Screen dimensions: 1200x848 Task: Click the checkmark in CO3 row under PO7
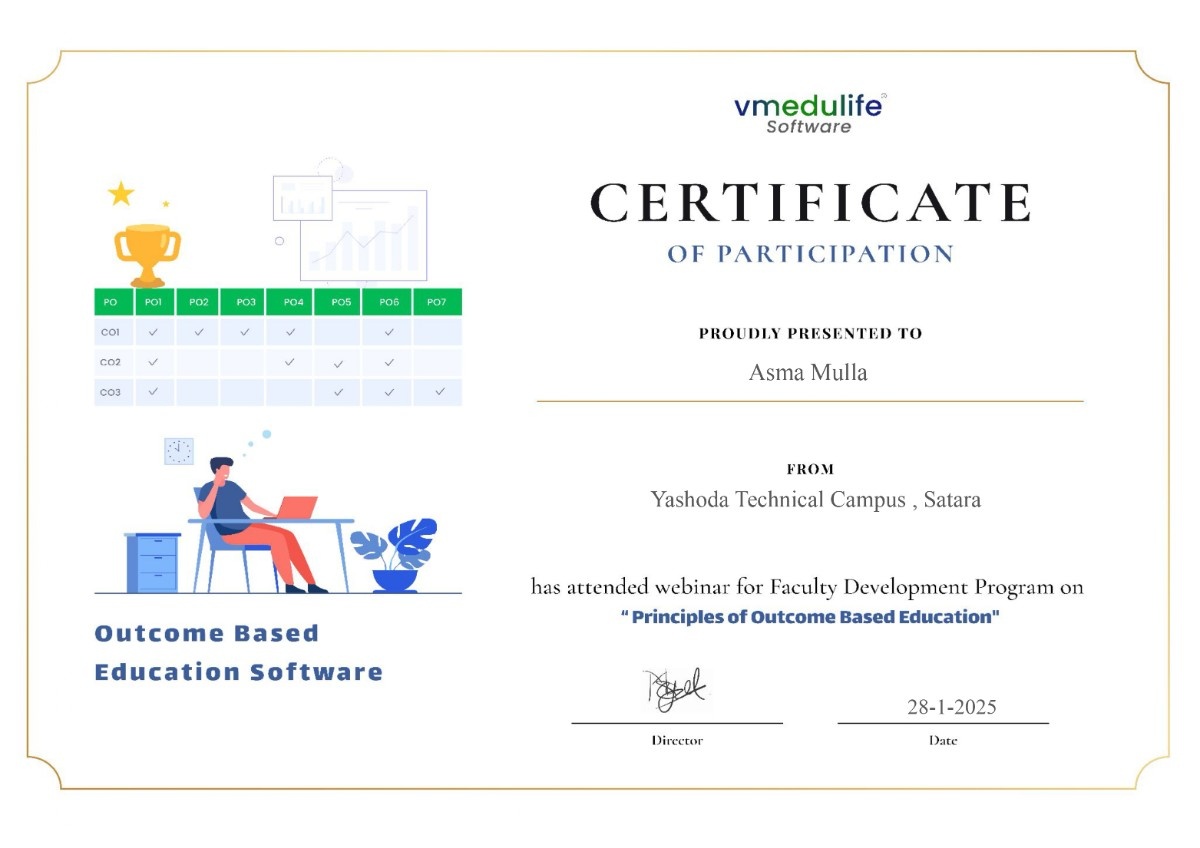pyautogui.click(x=439, y=392)
